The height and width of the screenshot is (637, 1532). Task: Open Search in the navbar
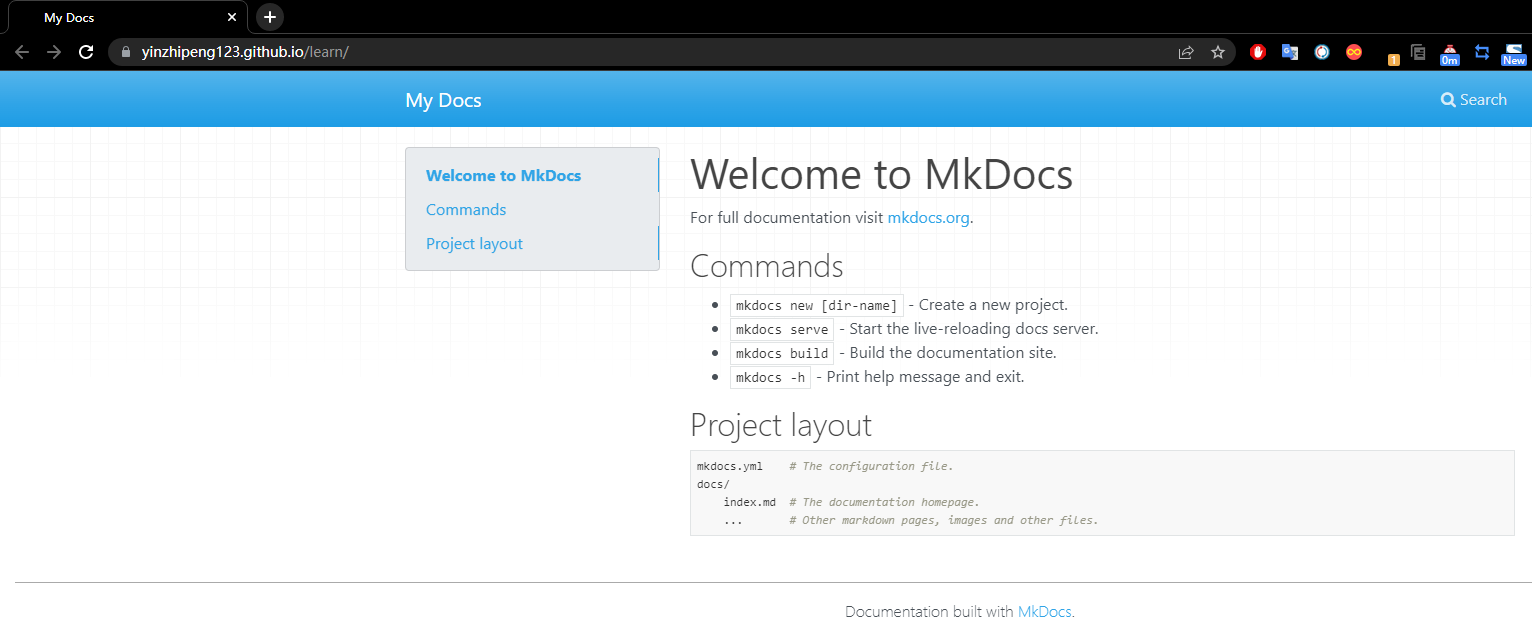point(1473,99)
